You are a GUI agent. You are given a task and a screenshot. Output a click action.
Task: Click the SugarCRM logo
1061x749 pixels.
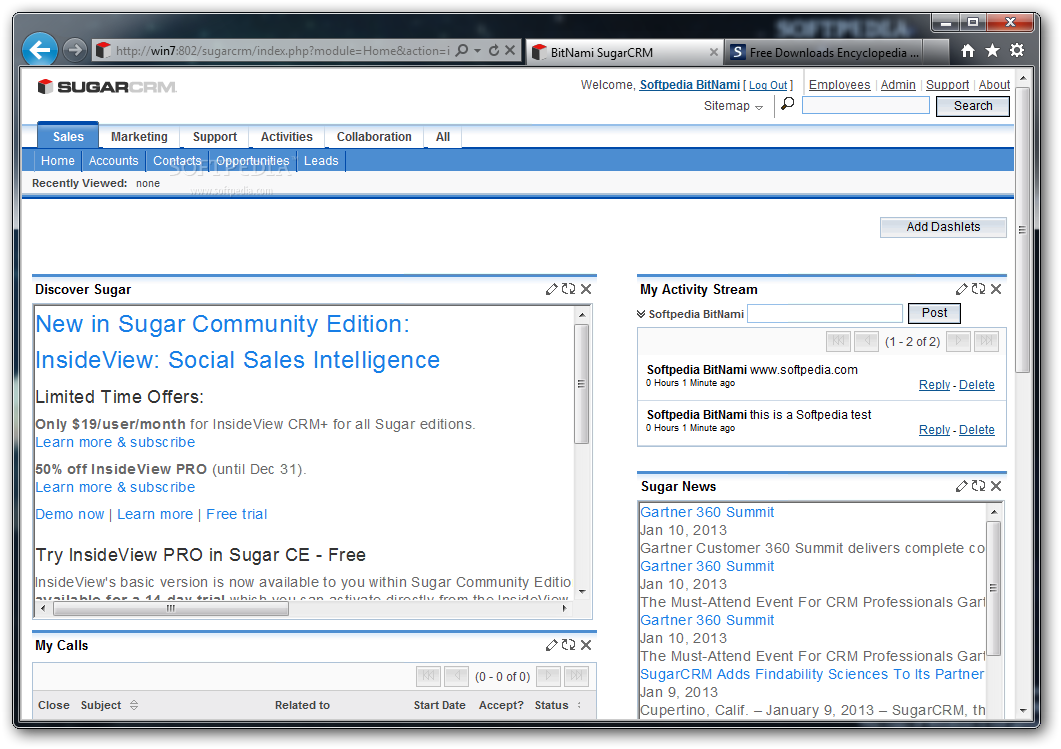(x=107, y=87)
